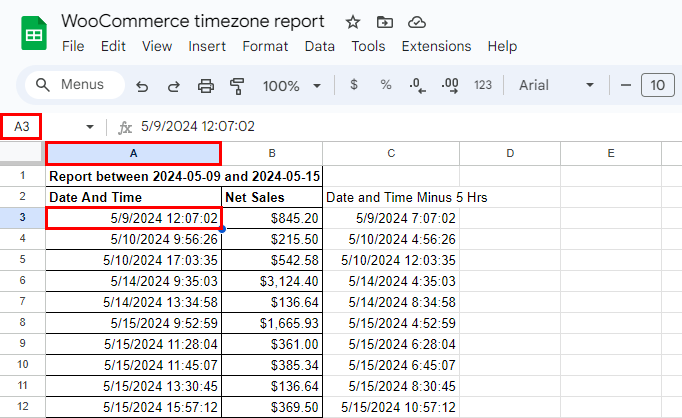
Task: Check the cloud document status icon
Action: point(417,22)
